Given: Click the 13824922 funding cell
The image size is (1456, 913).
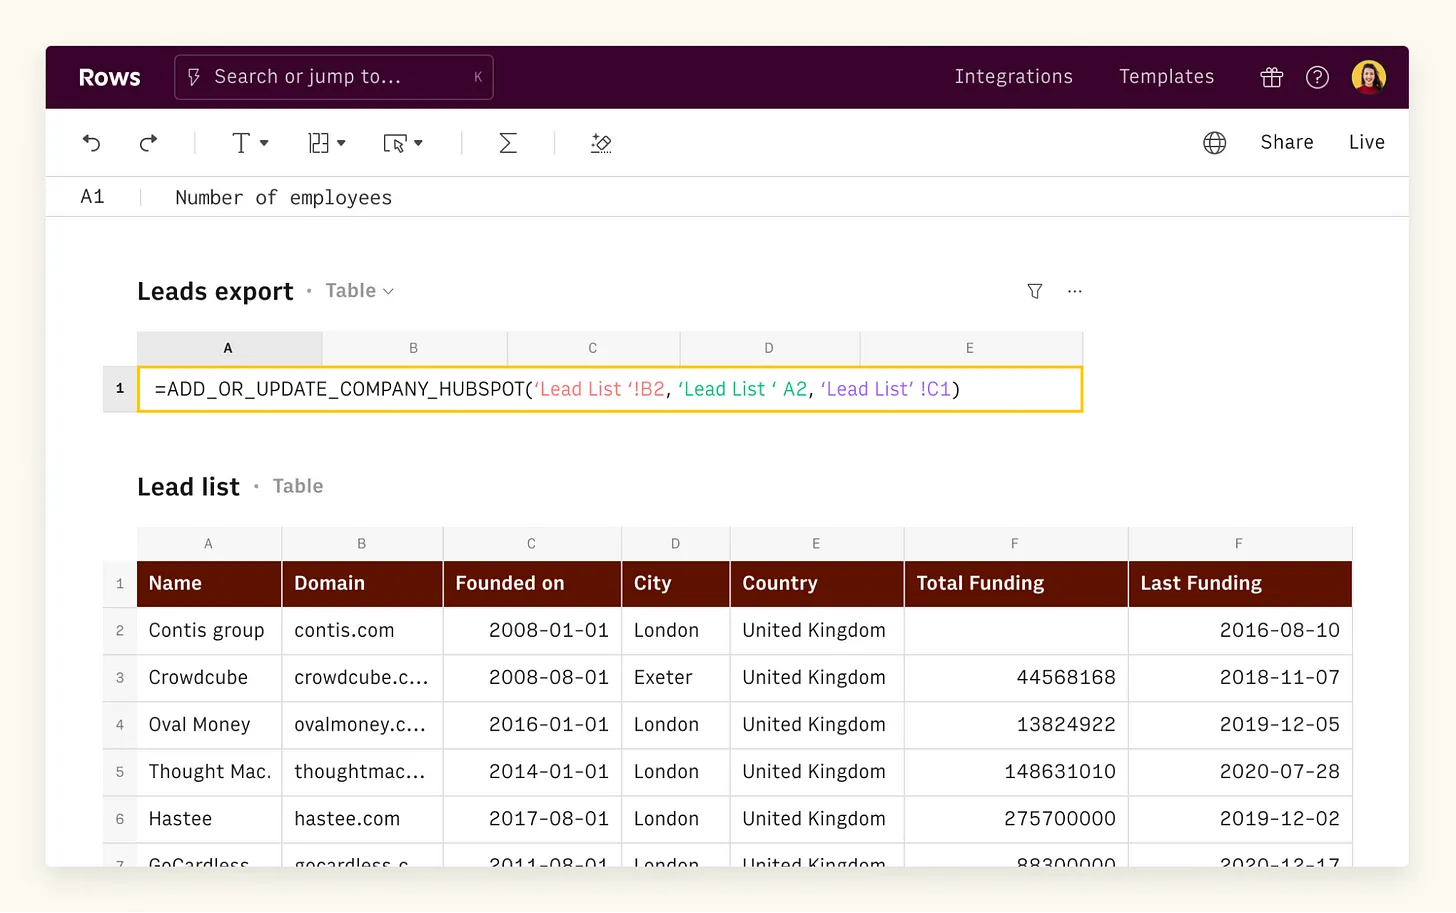Looking at the screenshot, I should click(x=1016, y=725).
